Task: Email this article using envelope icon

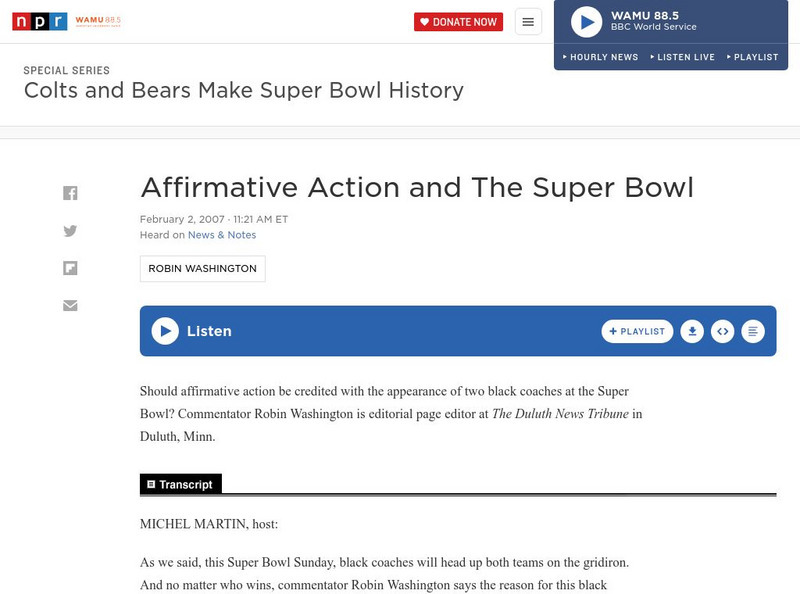Action: tap(70, 305)
